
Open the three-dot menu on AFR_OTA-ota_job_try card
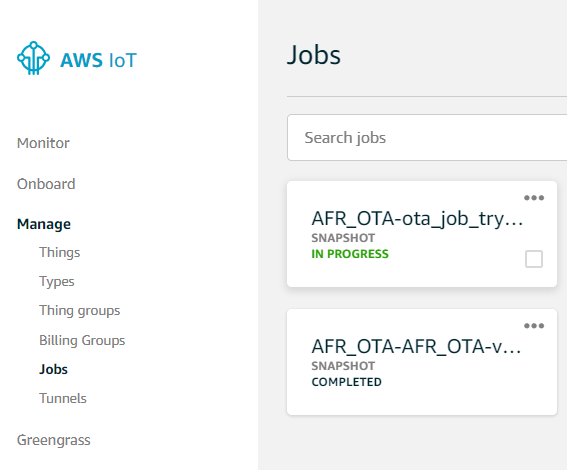[534, 198]
